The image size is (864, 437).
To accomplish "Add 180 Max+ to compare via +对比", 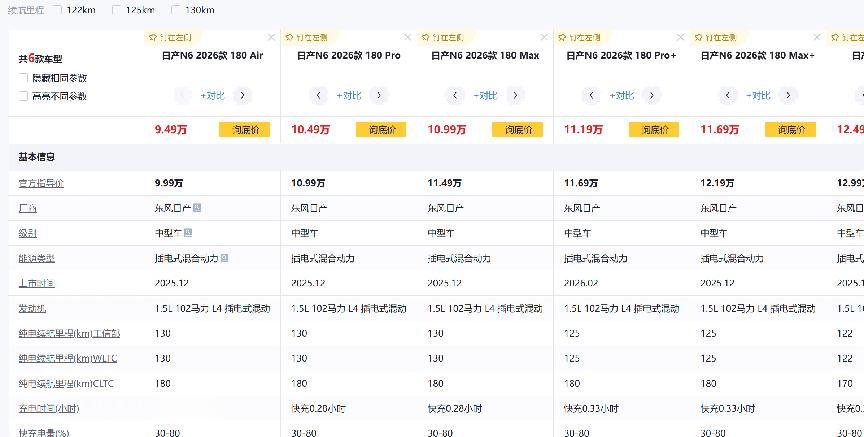I will (x=758, y=95).
